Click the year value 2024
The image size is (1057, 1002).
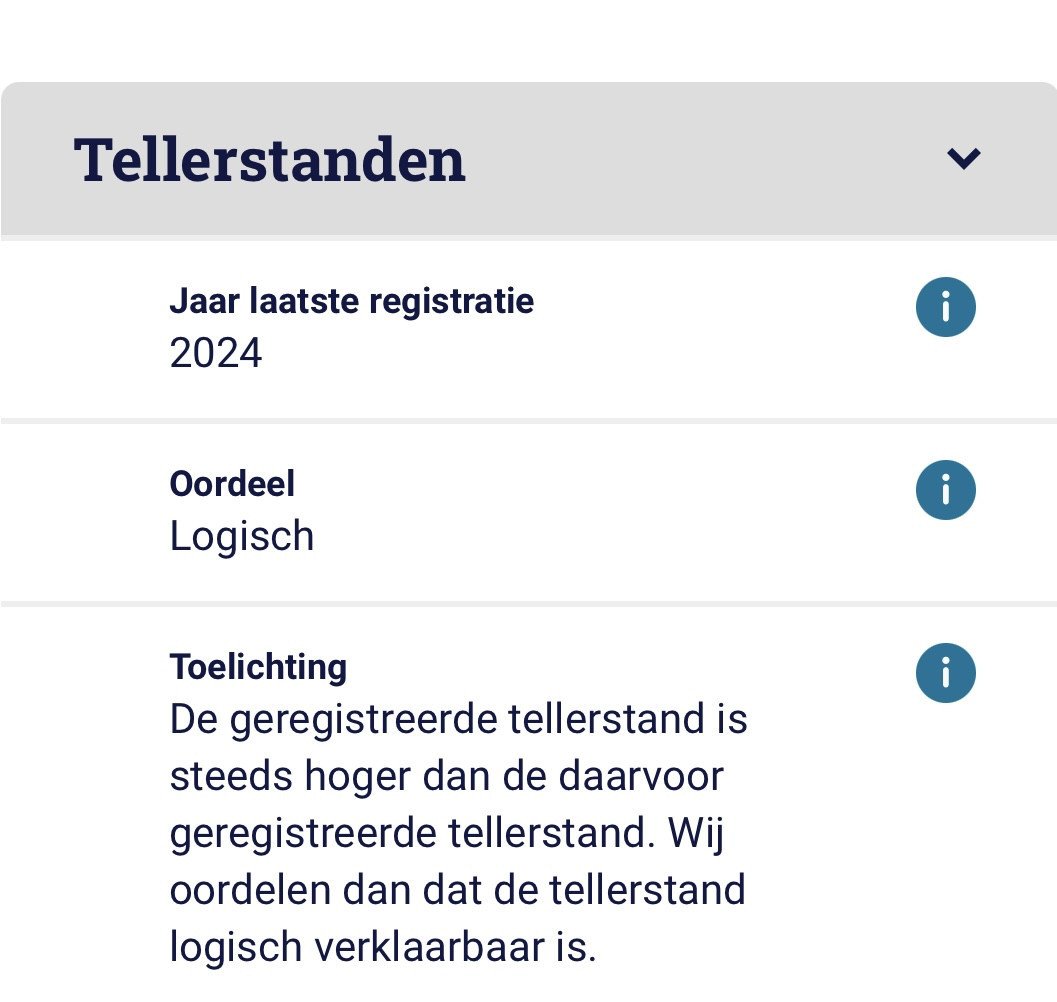[x=216, y=353]
